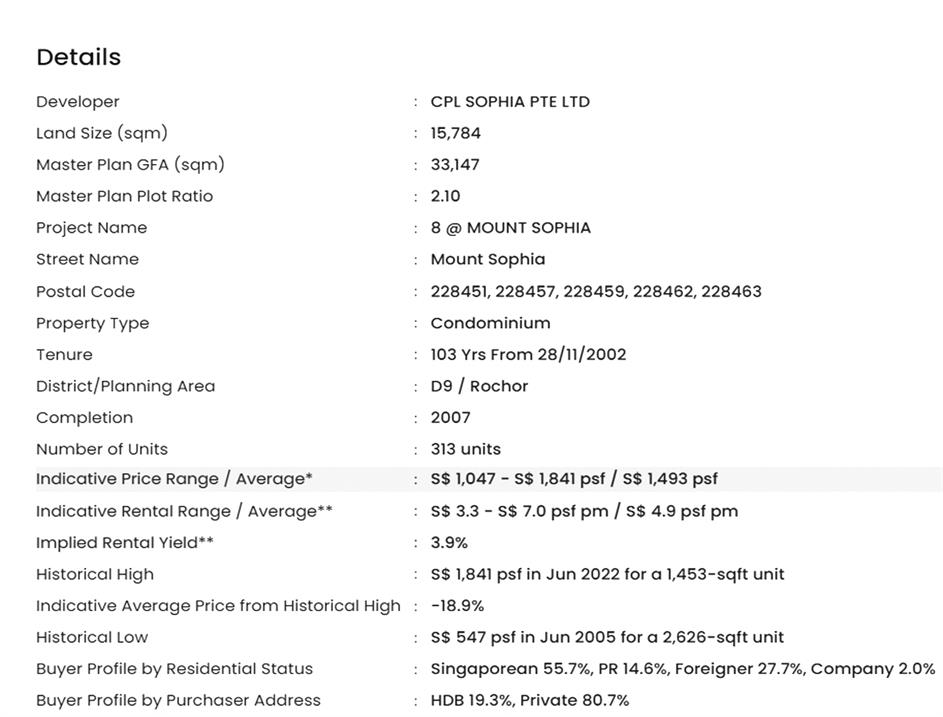
Task: Click the project name 8 @ MOUNT SOPHIA
Action: coord(510,228)
